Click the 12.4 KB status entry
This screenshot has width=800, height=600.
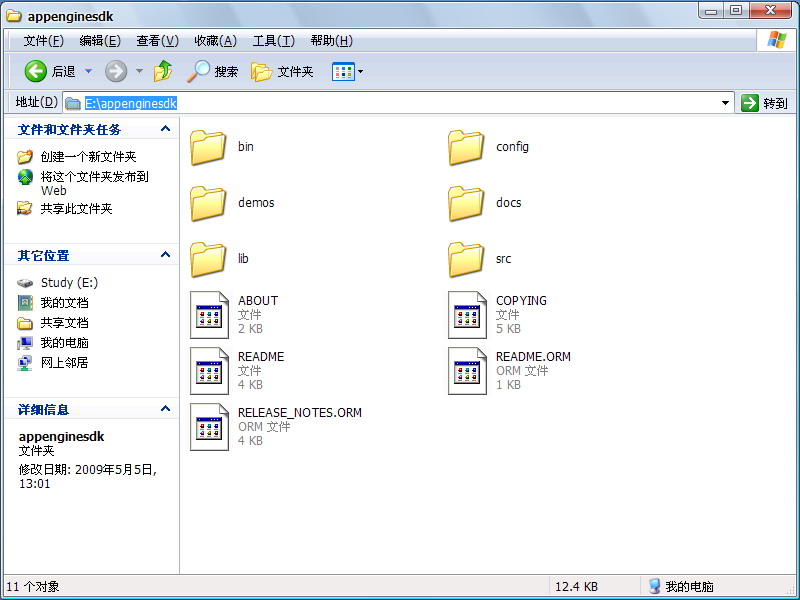coord(577,587)
